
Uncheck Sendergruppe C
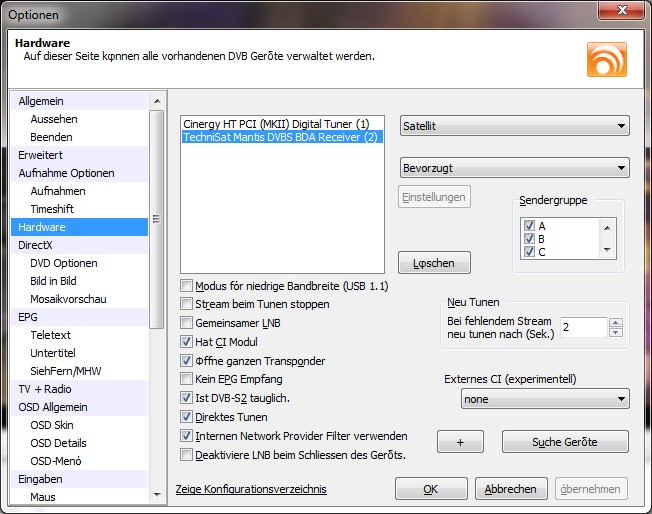(529, 252)
